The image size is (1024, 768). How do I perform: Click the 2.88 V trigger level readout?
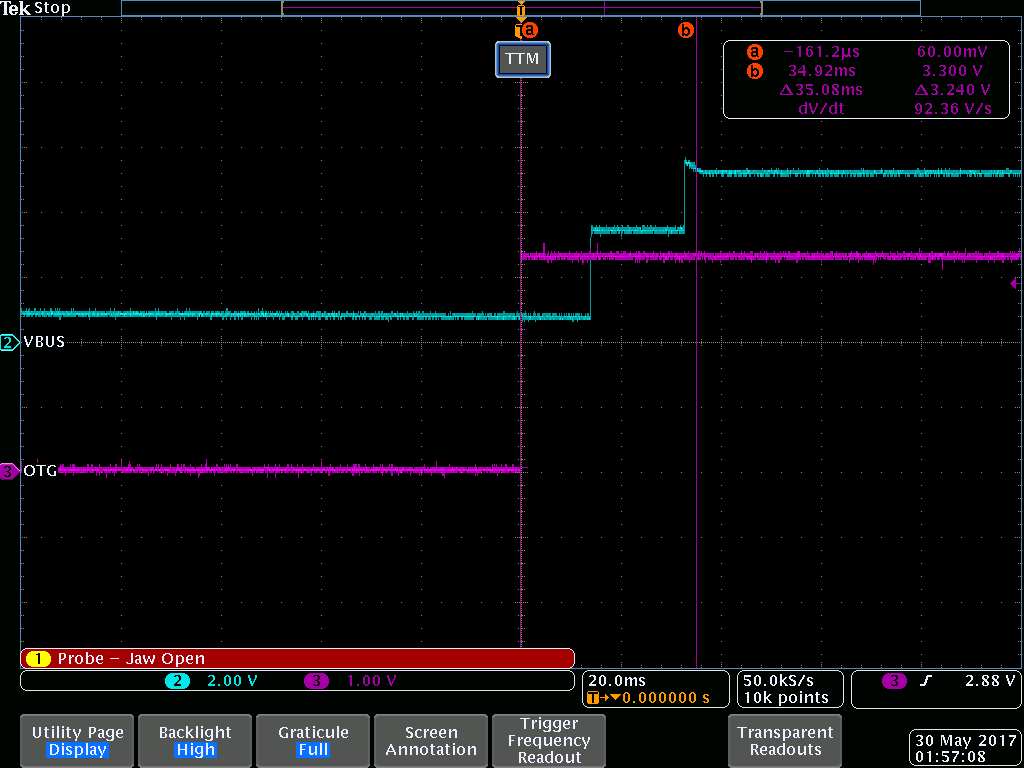[x=990, y=680]
